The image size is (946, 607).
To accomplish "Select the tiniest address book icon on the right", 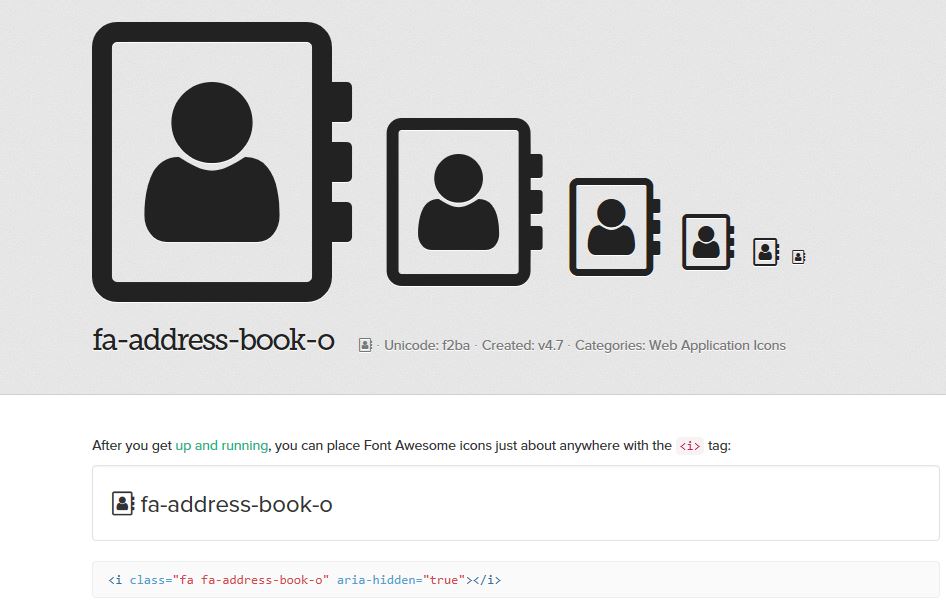I will click(x=797, y=255).
